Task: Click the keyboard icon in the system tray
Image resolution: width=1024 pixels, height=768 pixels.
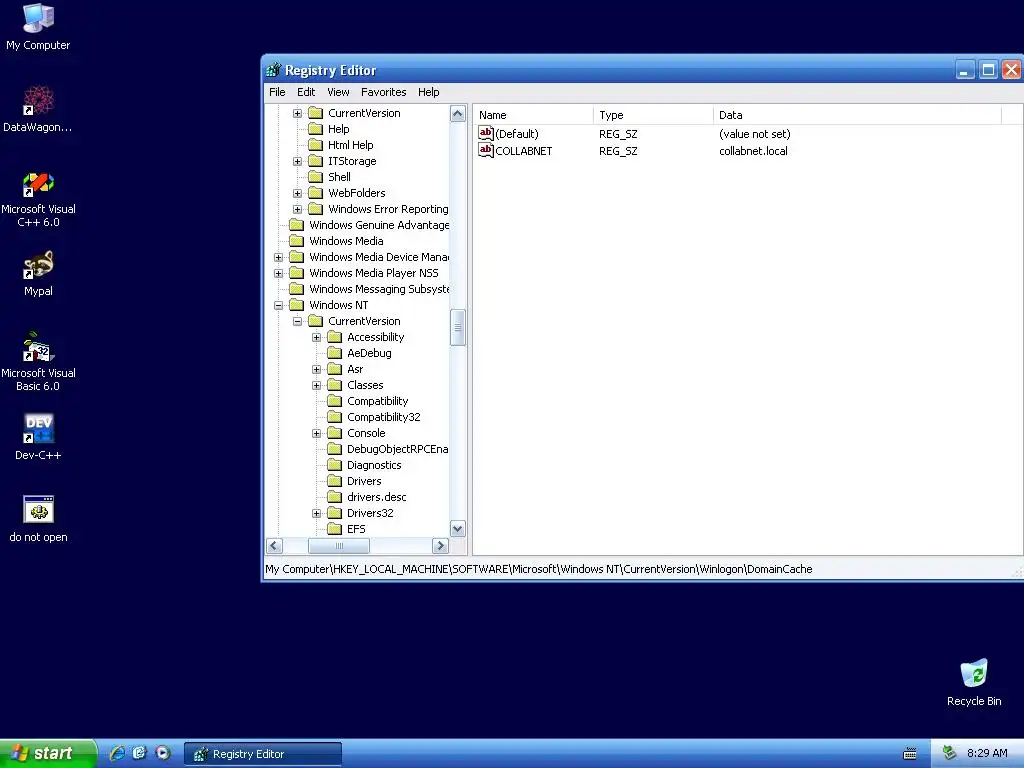Action: 910,754
